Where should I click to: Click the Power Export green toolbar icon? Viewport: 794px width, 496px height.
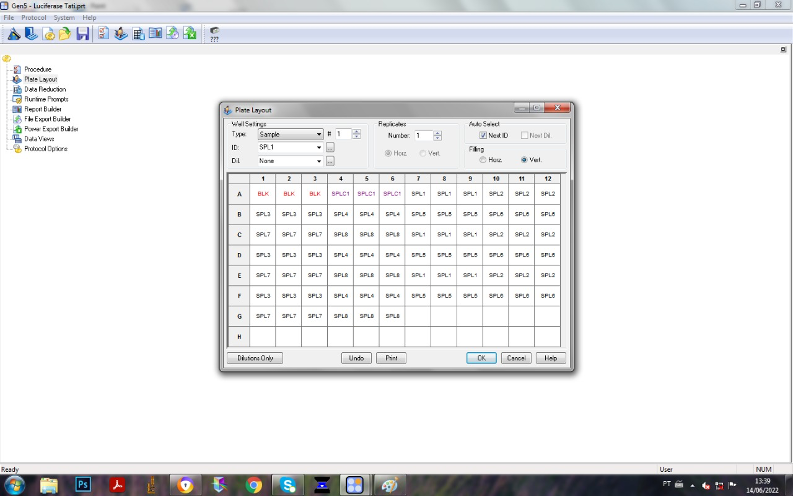189,34
